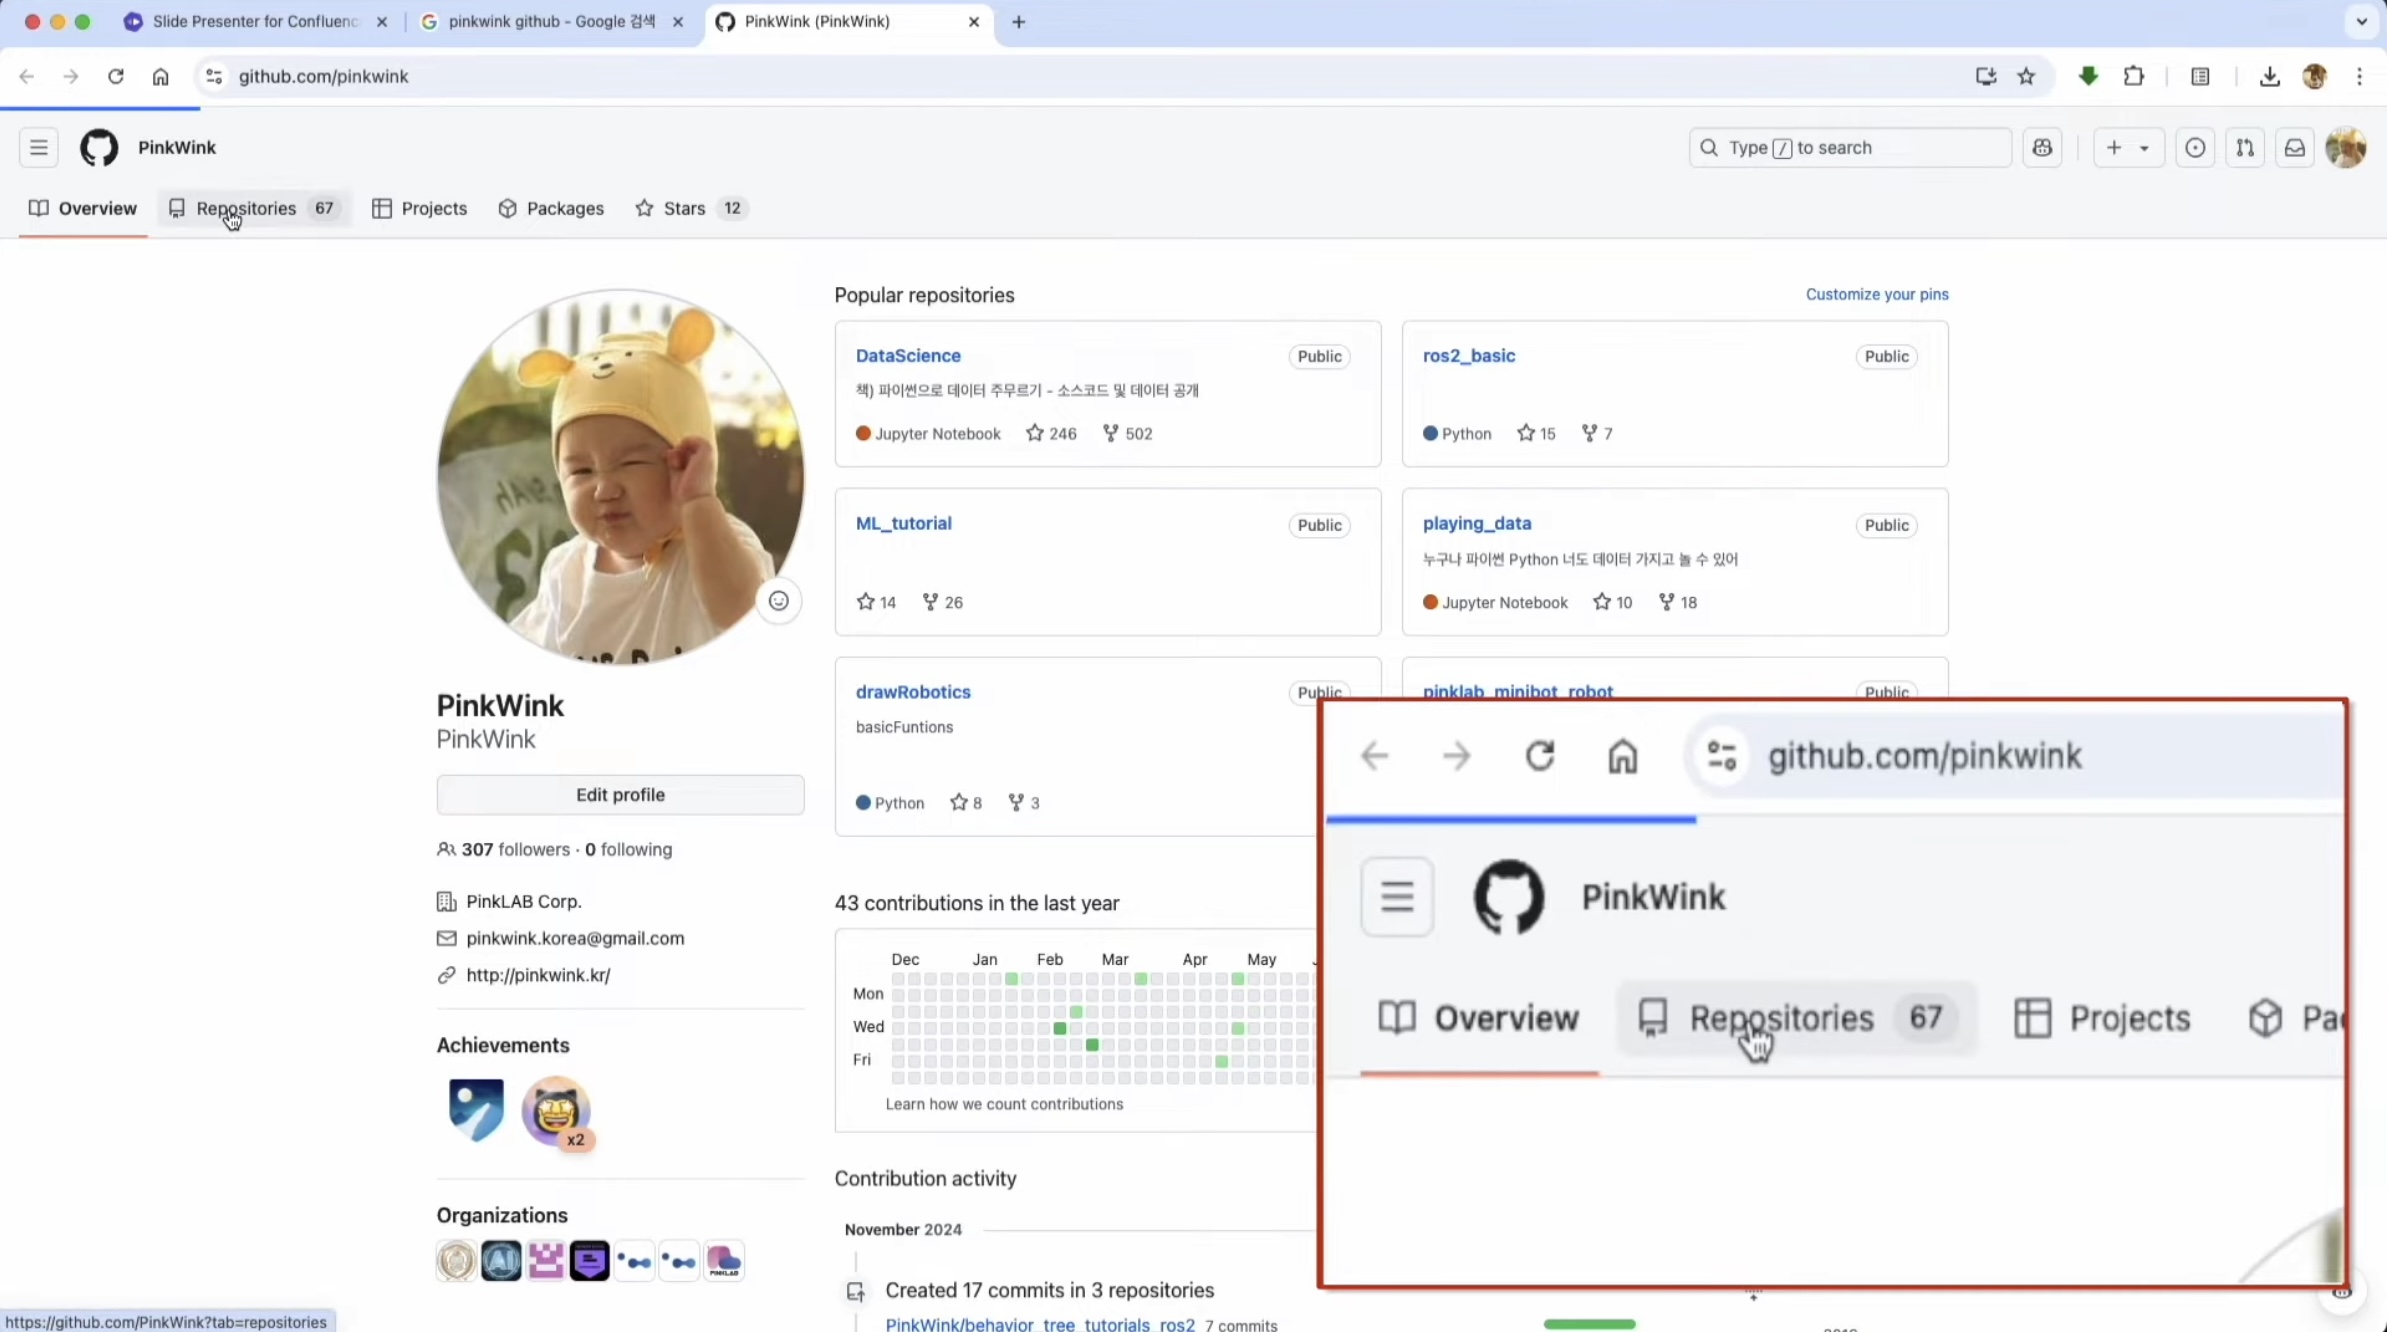Click the Edit profile button
The height and width of the screenshot is (1332, 2387).
[620, 795]
